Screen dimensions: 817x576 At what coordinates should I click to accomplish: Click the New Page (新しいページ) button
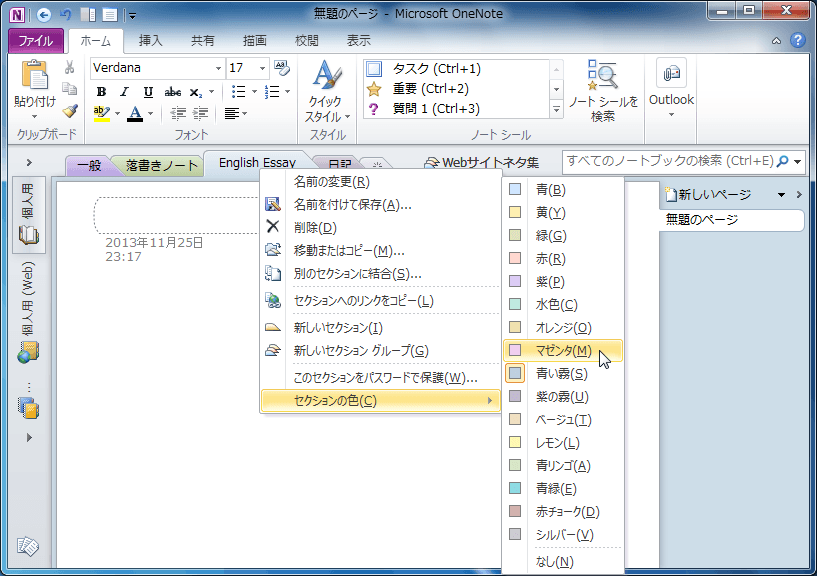pyautogui.click(x=708, y=195)
